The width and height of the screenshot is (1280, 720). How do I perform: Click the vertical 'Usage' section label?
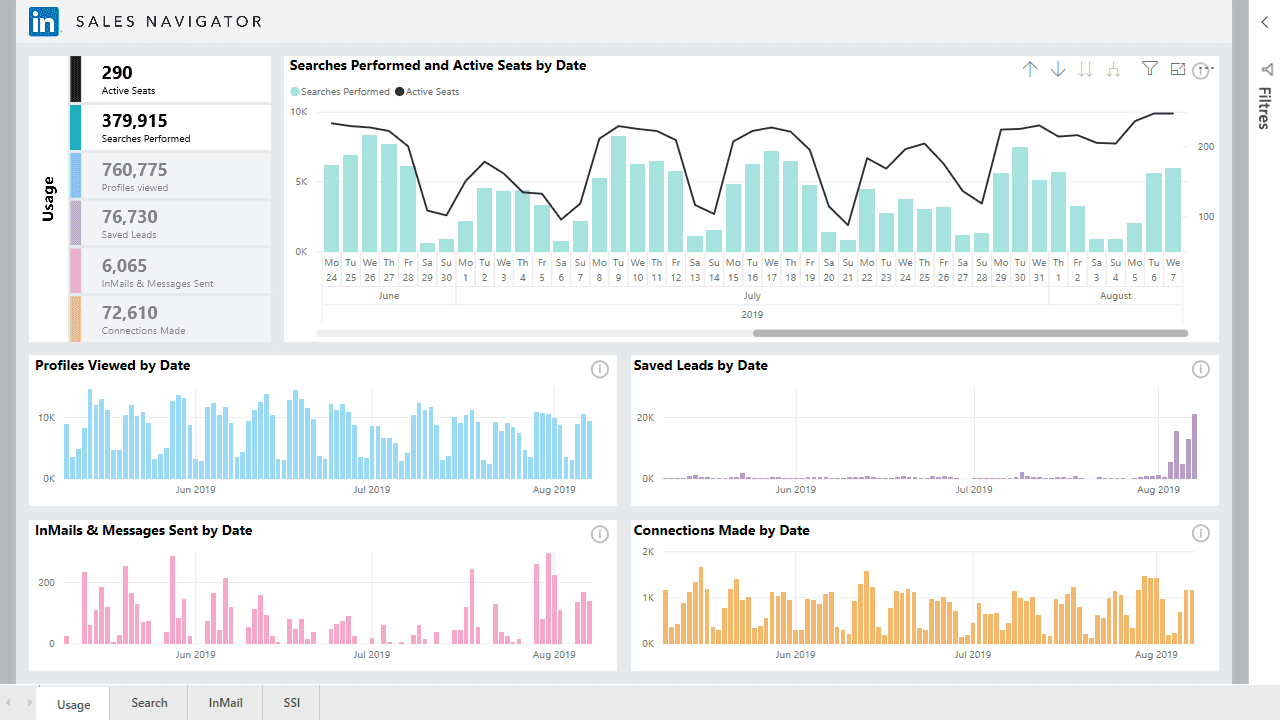[48, 197]
